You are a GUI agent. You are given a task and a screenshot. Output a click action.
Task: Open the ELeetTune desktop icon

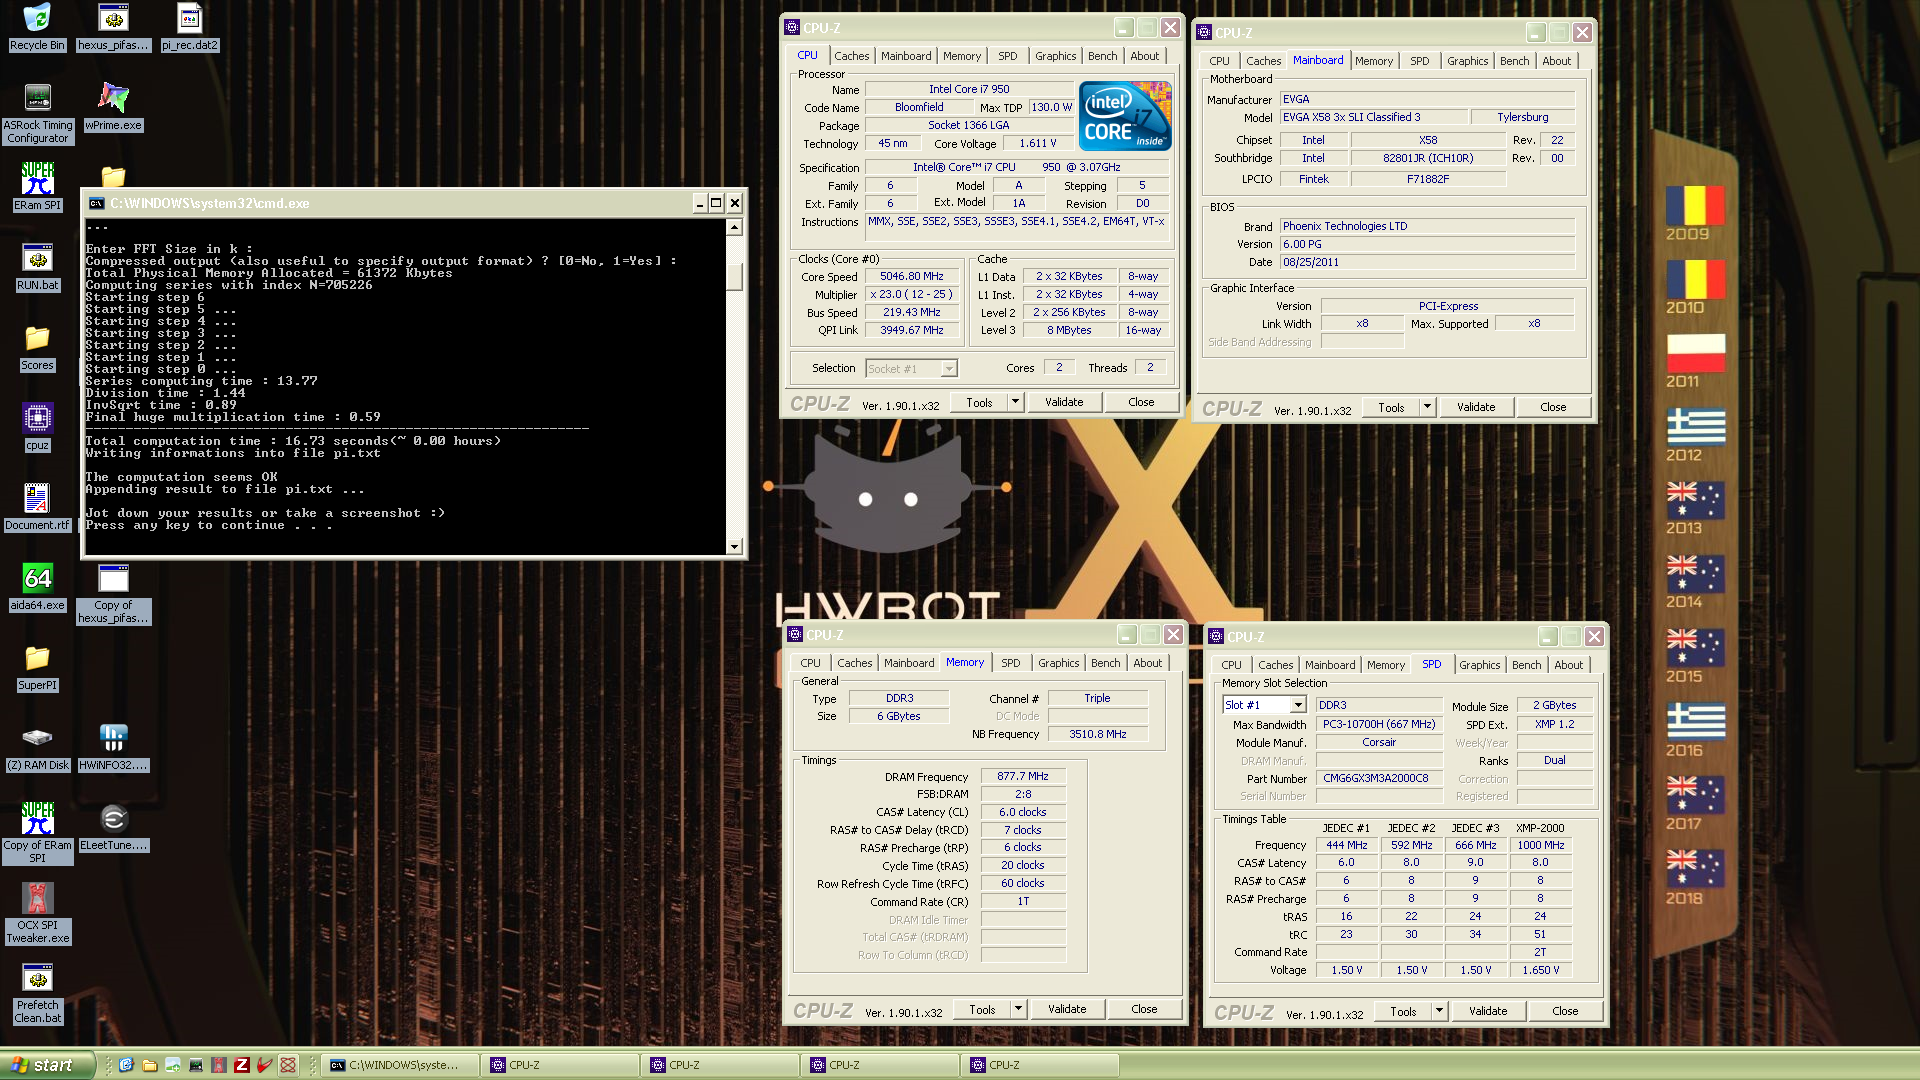click(x=113, y=827)
